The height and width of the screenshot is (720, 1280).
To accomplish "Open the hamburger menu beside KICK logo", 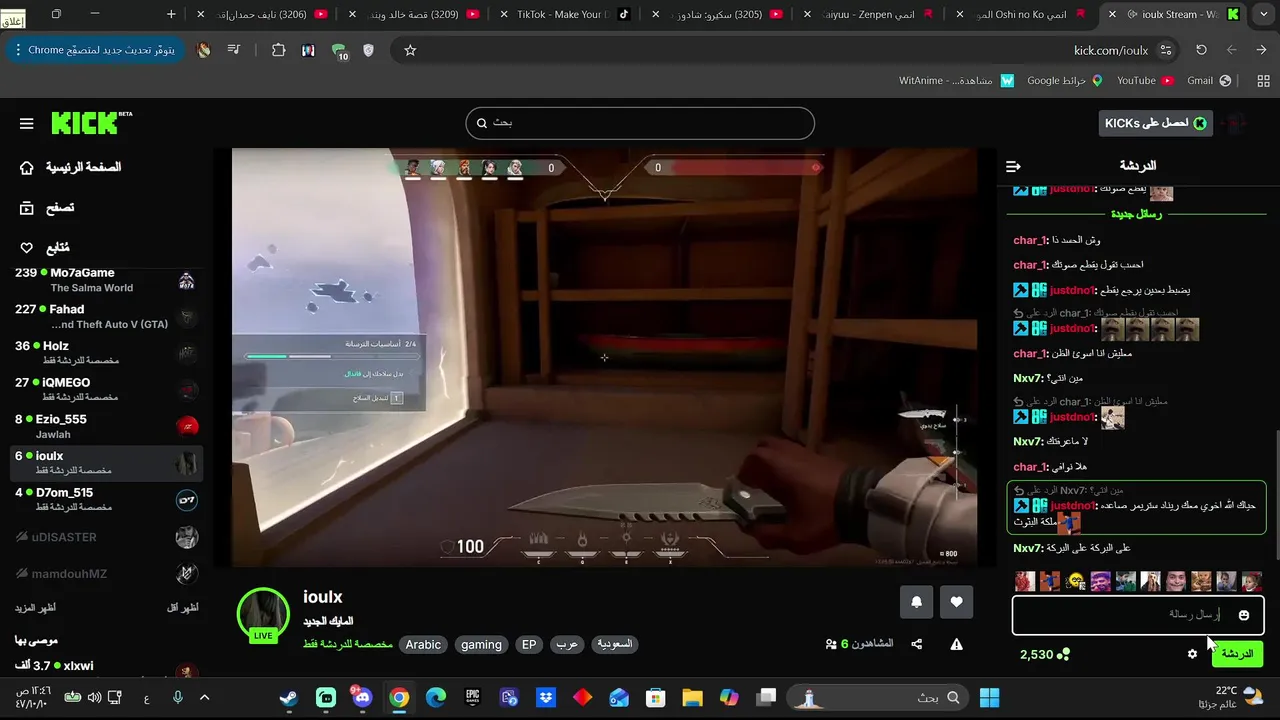I will [x=26, y=123].
